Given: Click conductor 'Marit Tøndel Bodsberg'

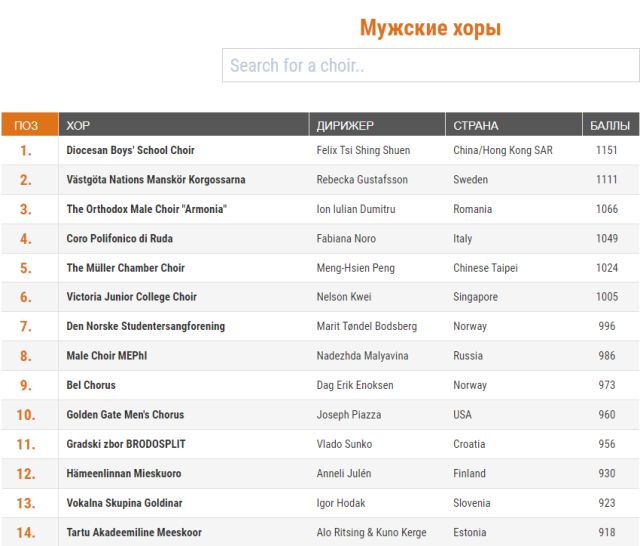Looking at the screenshot, I should (367, 326).
